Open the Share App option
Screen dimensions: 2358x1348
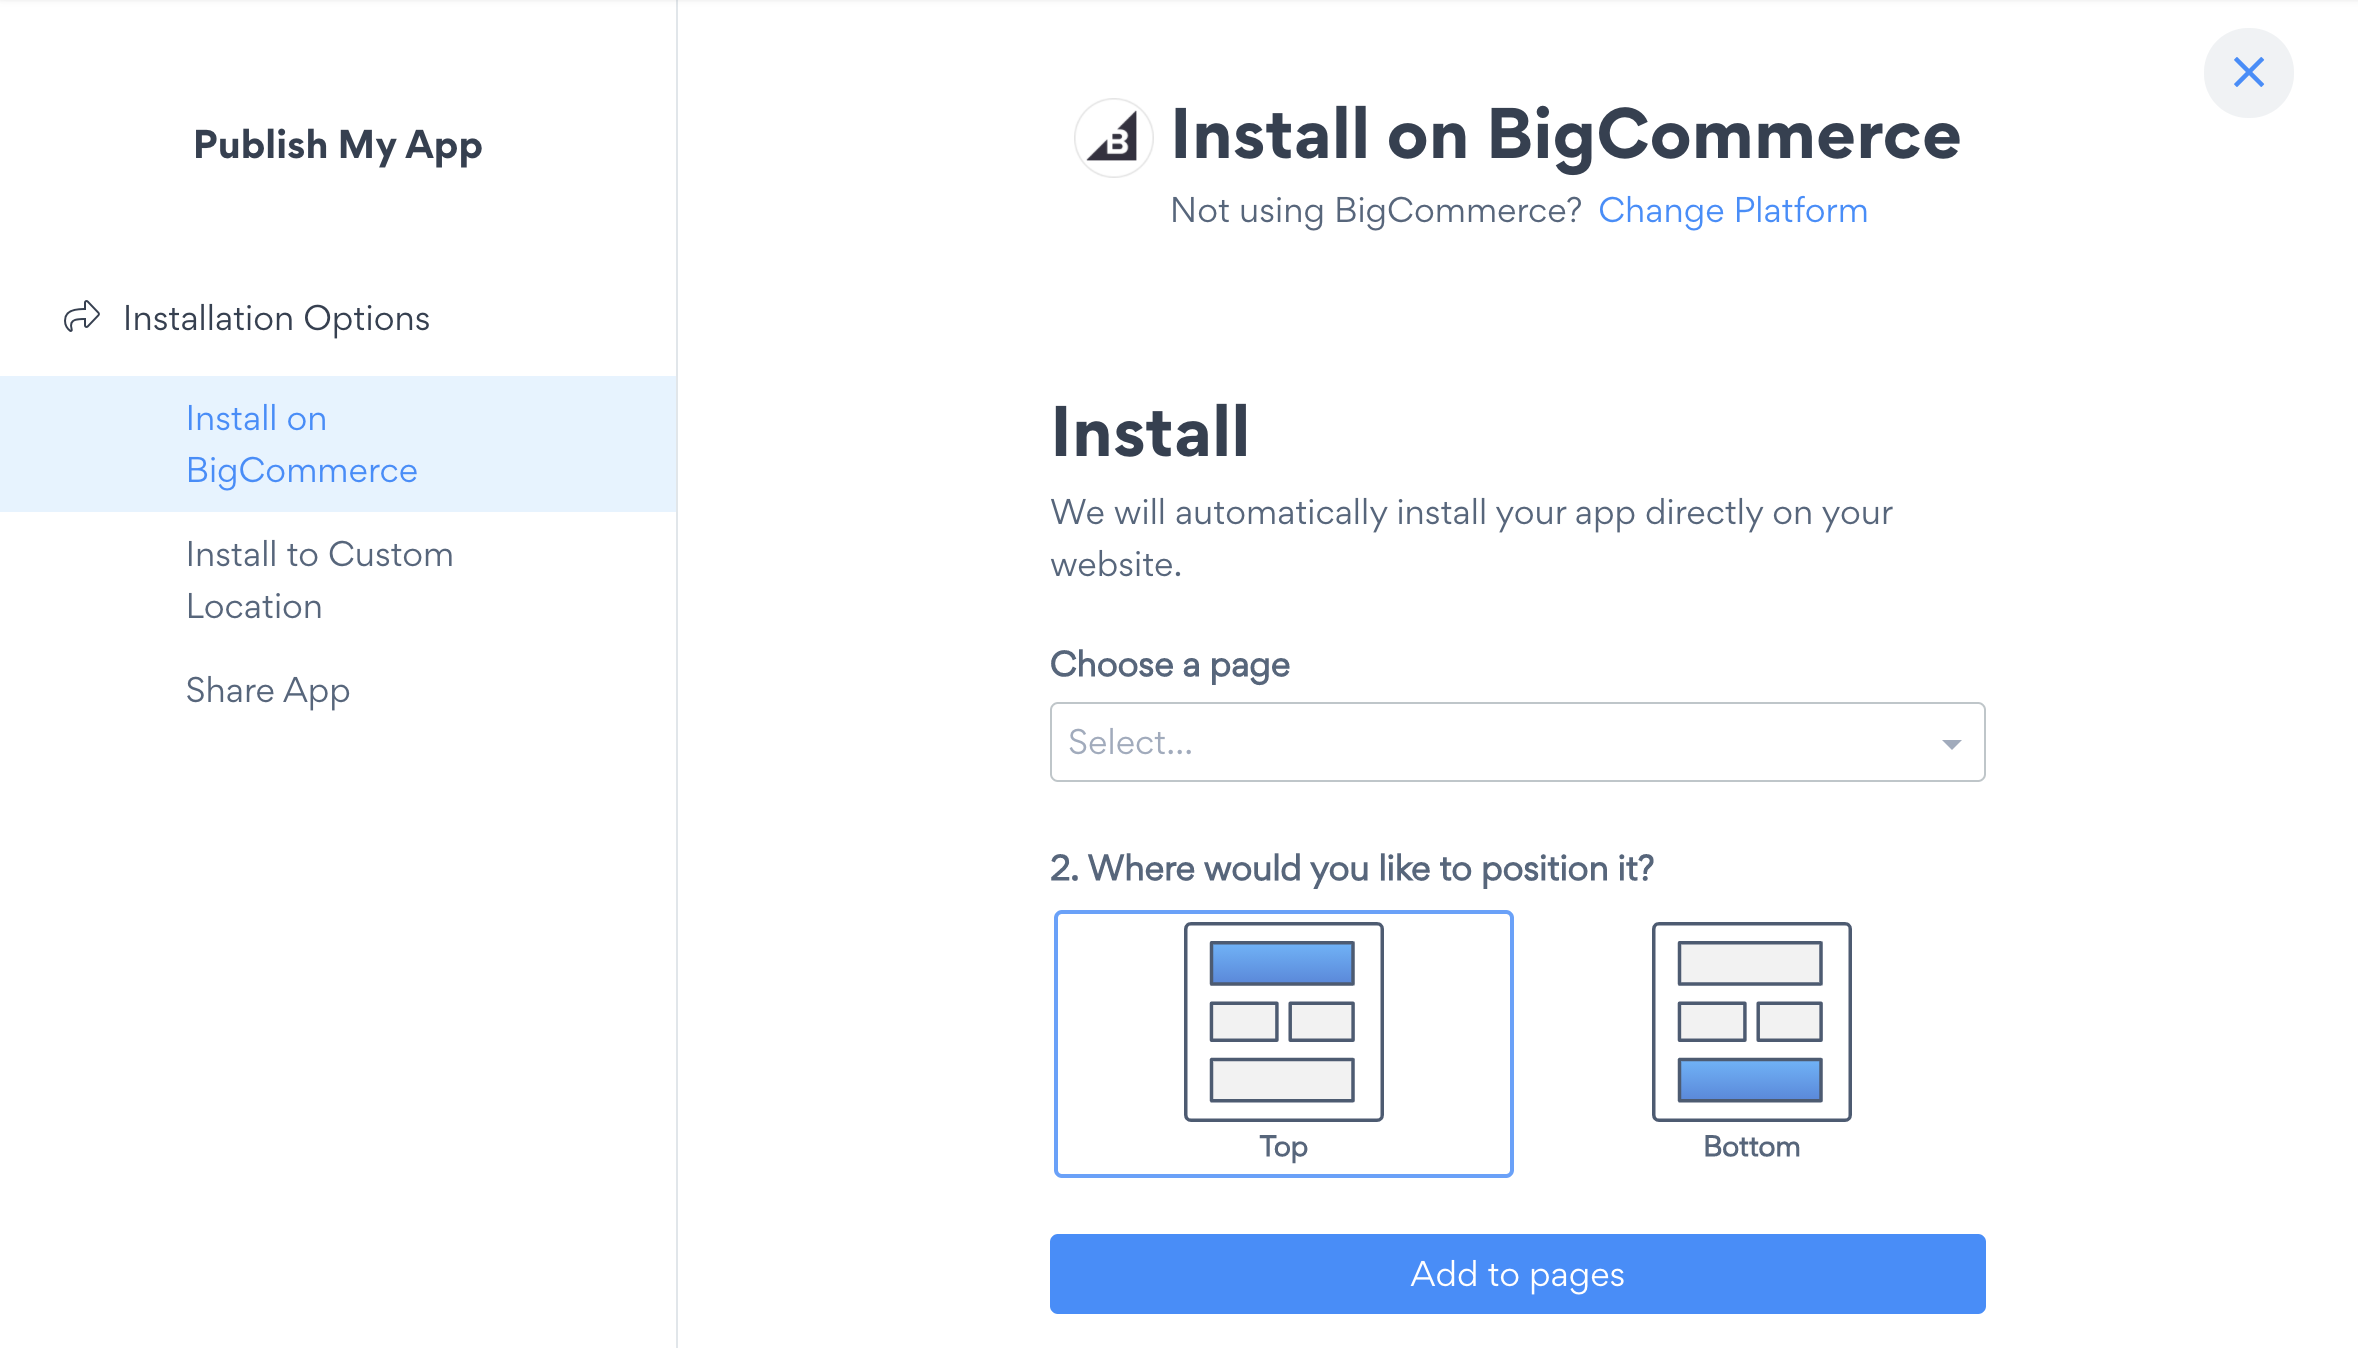coord(268,690)
